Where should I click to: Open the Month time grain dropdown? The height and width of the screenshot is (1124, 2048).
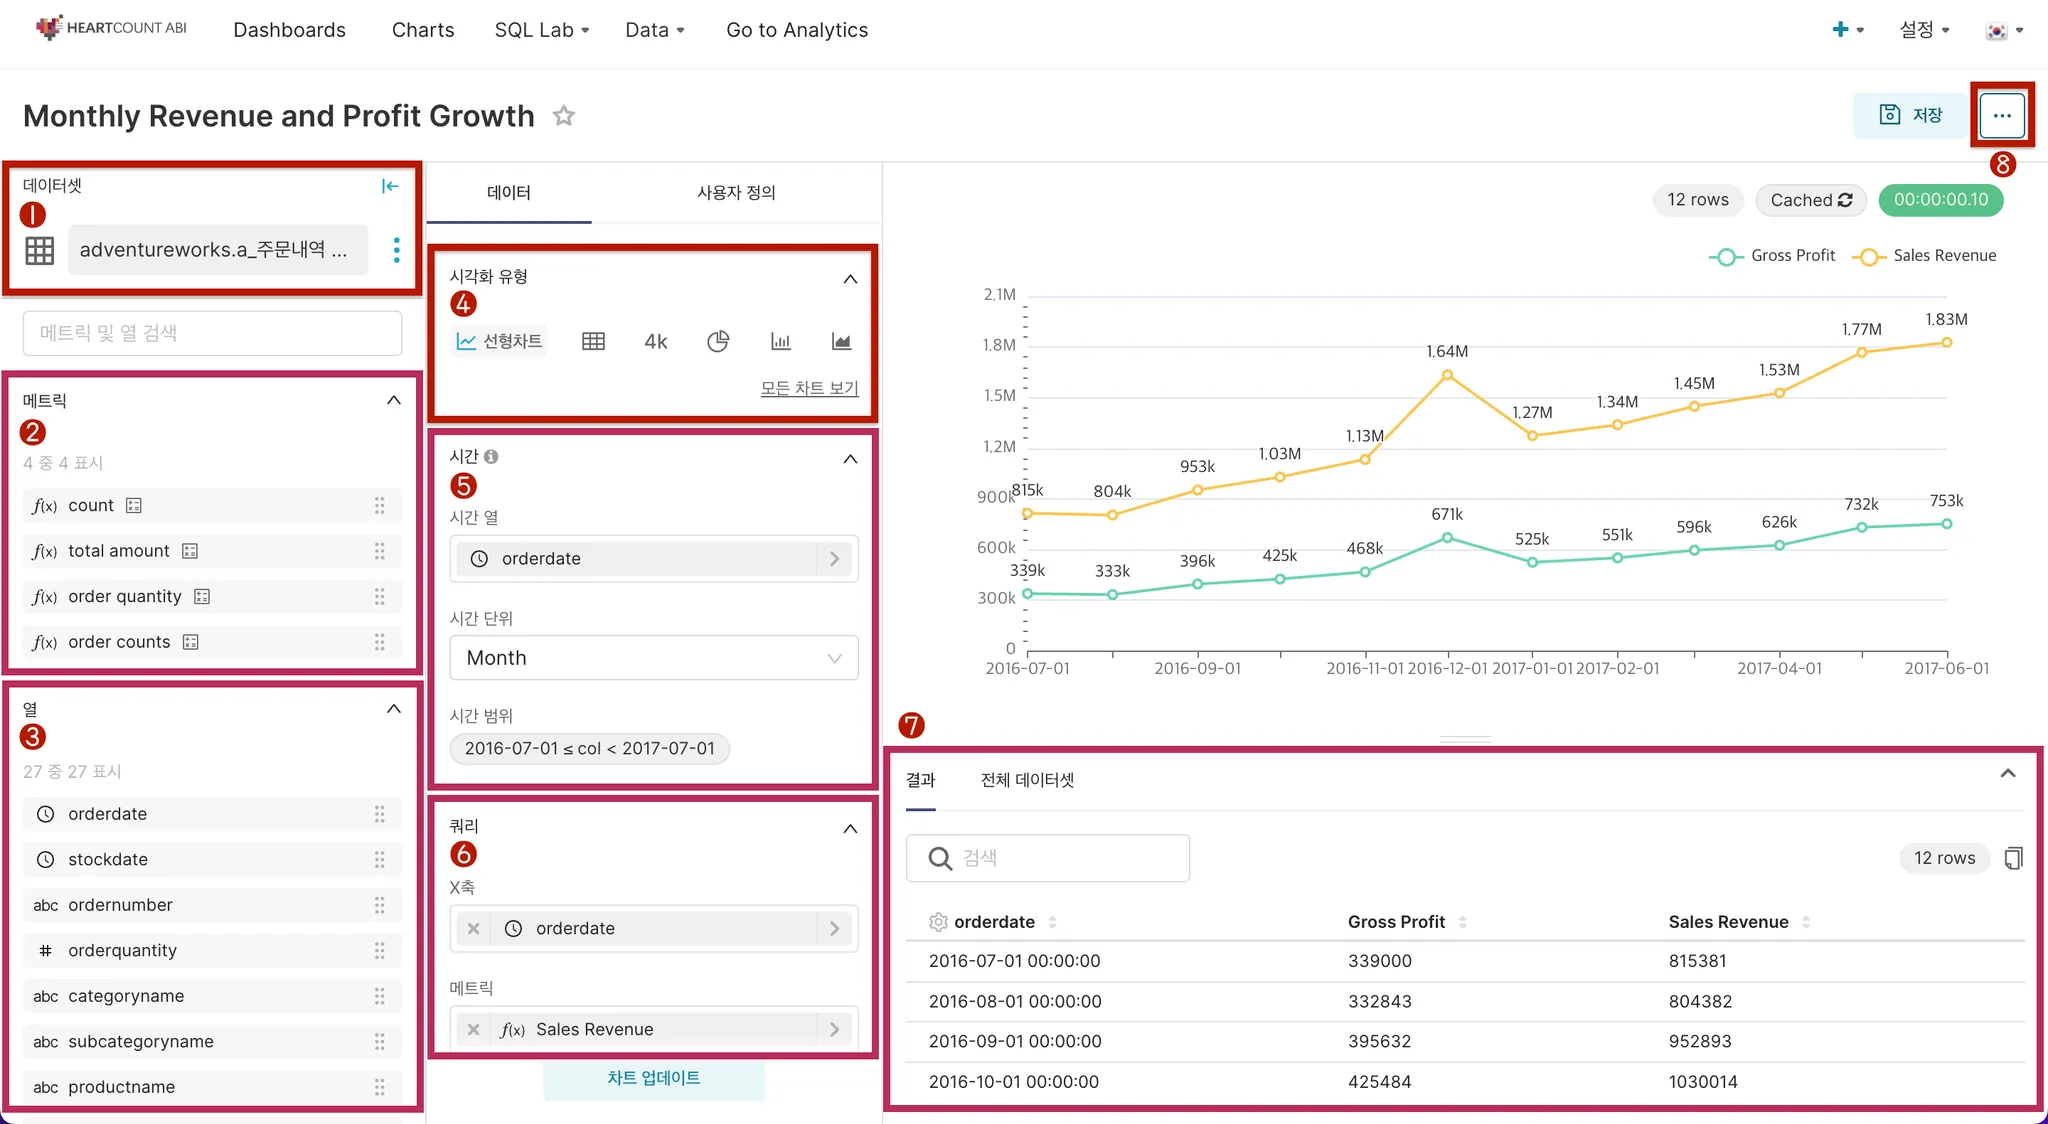coord(654,658)
